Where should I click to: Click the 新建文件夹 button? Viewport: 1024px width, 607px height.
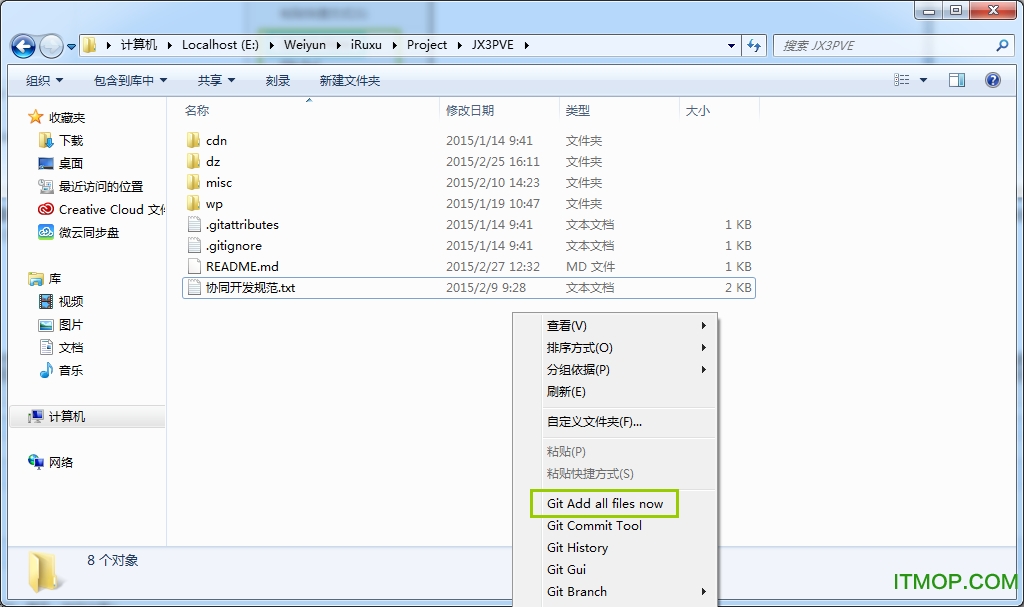pos(349,80)
